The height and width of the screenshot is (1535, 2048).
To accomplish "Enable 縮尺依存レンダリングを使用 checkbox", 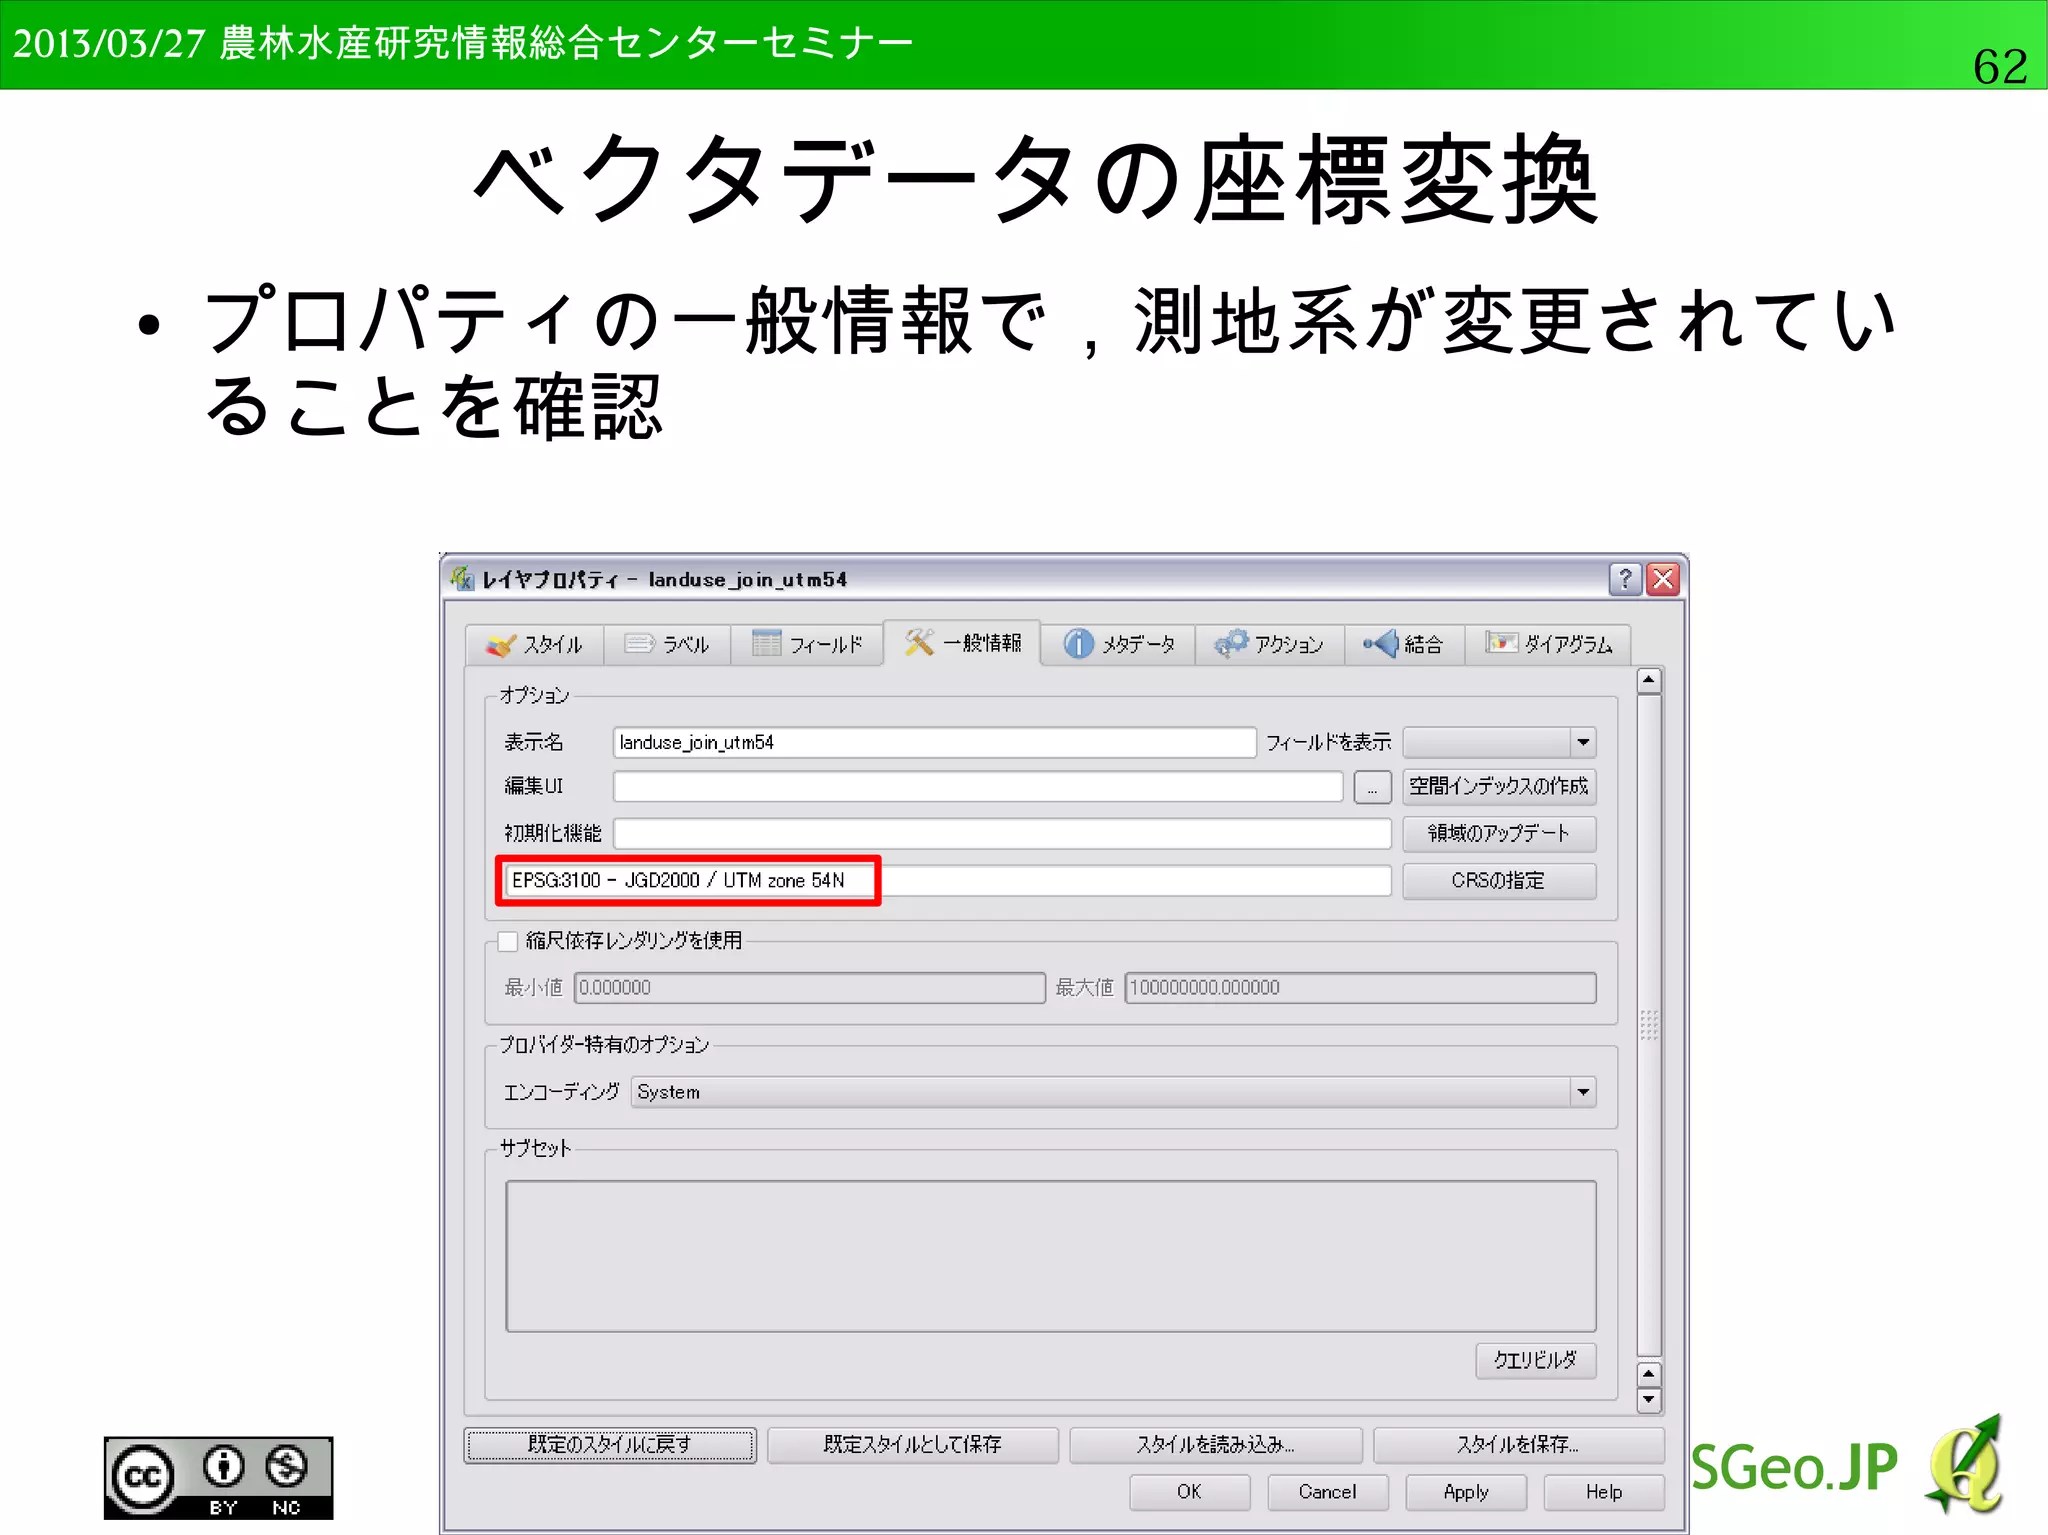I will click(508, 941).
